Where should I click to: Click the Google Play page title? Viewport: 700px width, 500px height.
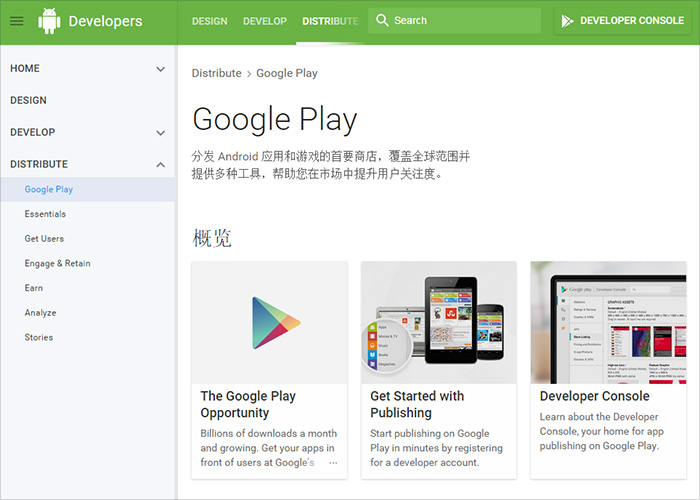click(x=275, y=120)
